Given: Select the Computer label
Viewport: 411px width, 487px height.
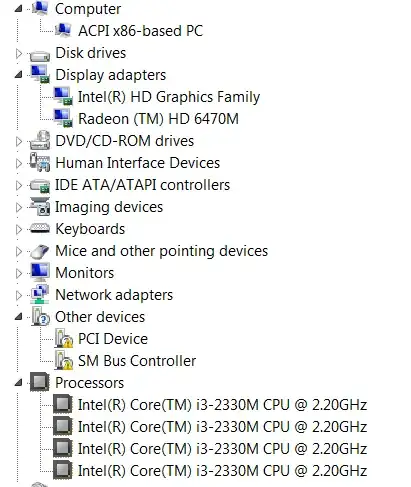Looking at the screenshot, I should tap(88, 9).
